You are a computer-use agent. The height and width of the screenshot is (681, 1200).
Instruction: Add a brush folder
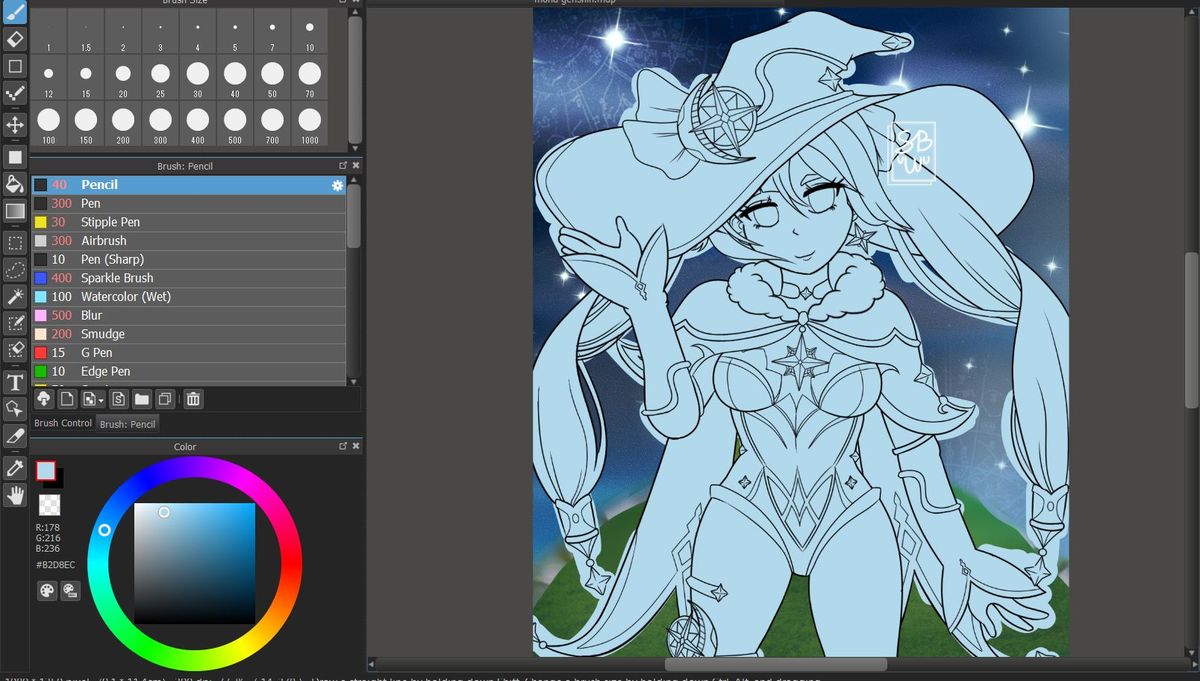(x=142, y=399)
